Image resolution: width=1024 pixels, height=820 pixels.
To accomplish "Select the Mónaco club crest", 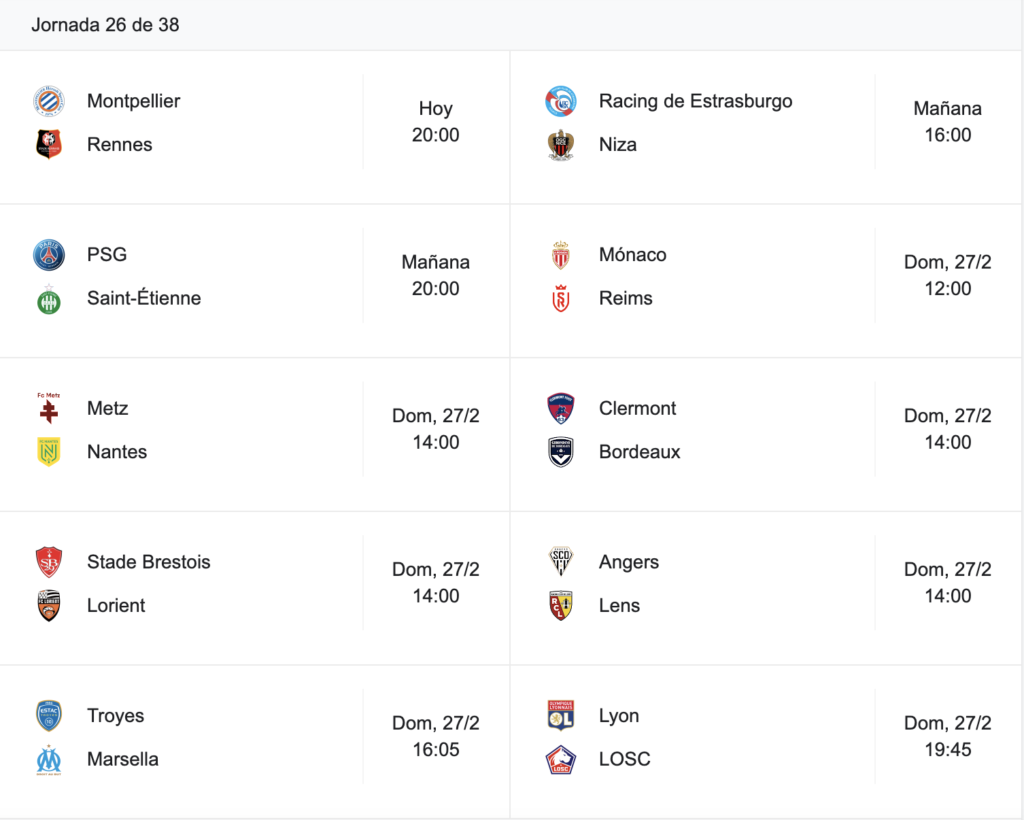I will click(x=561, y=255).
